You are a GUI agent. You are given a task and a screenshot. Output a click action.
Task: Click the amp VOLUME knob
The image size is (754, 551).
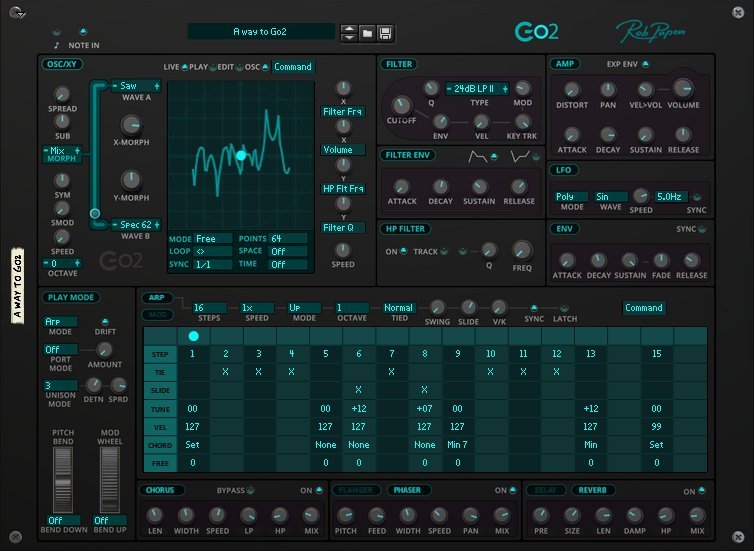point(683,88)
